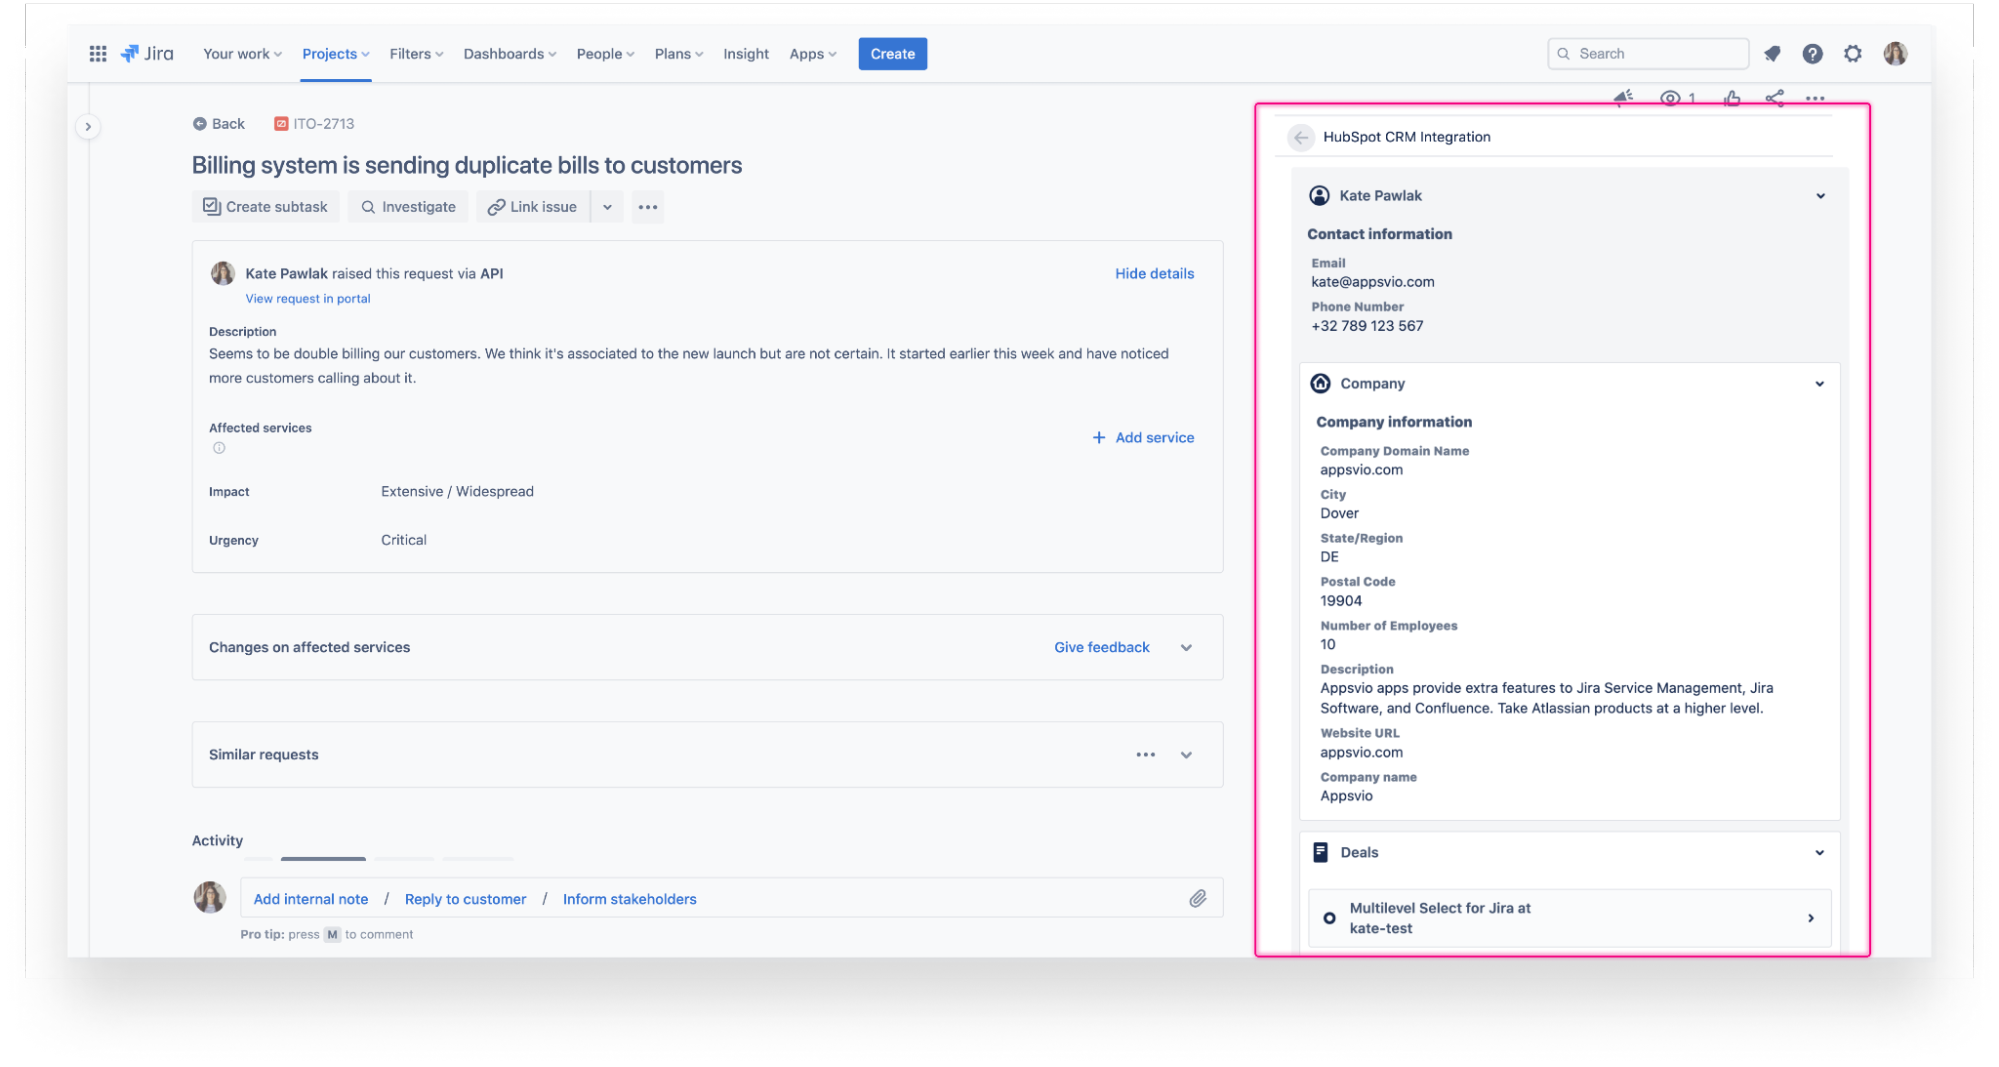Click the Link issue button
This screenshot has width=1999, height=1067.
tap(532, 207)
